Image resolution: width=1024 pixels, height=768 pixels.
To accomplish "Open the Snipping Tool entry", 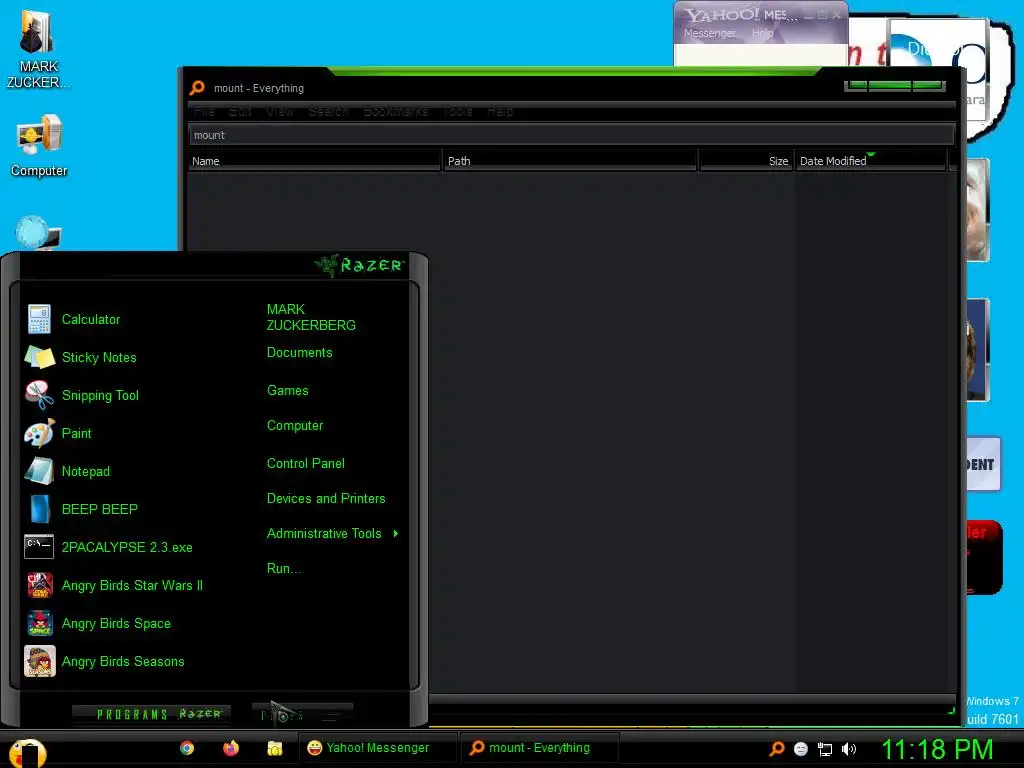I will click(x=82, y=395).
